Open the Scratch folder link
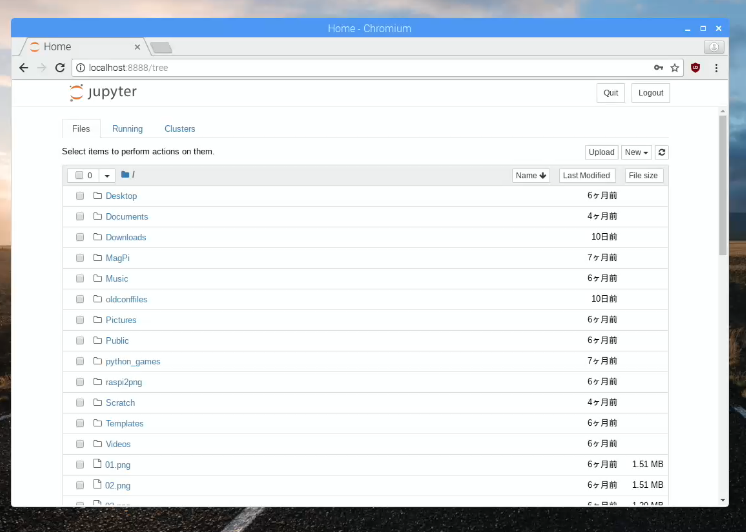746x532 pixels. tap(120, 403)
